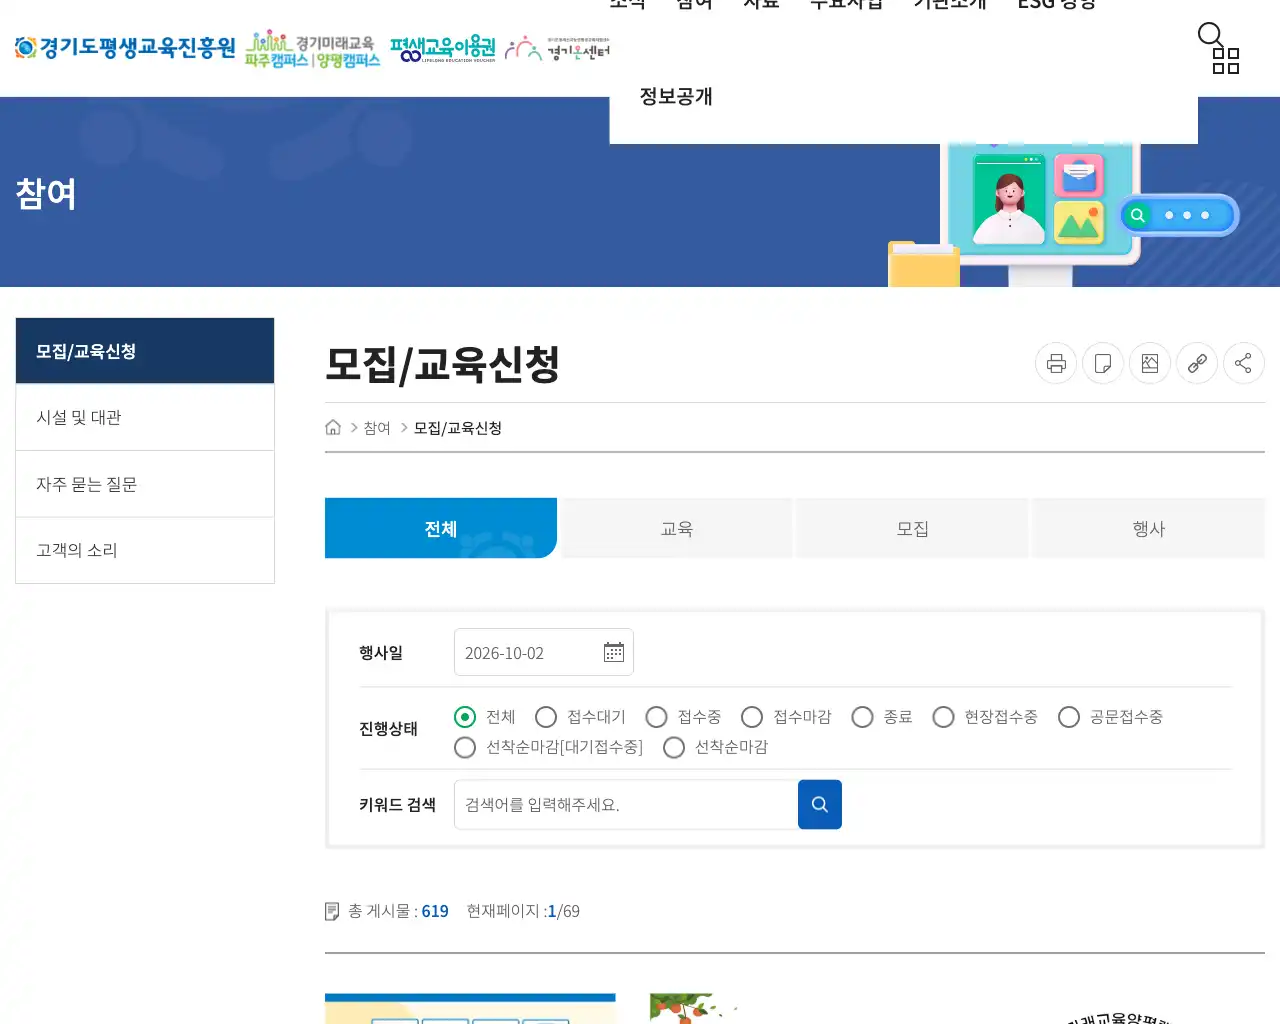Open the search magnifier icon in header
The image size is (1280, 1024).
(x=1210, y=35)
